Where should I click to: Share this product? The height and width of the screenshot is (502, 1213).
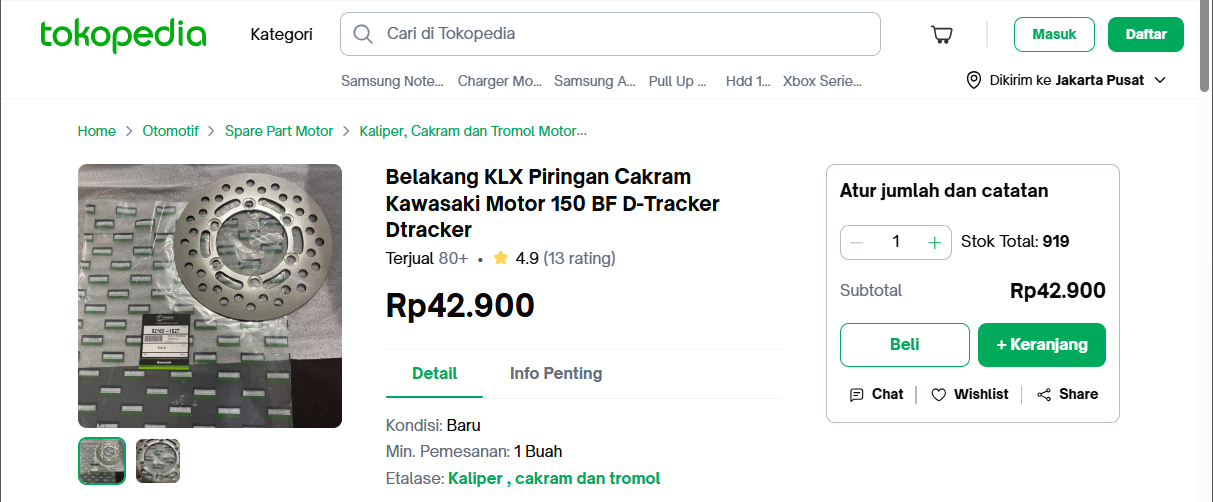coord(1067,394)
